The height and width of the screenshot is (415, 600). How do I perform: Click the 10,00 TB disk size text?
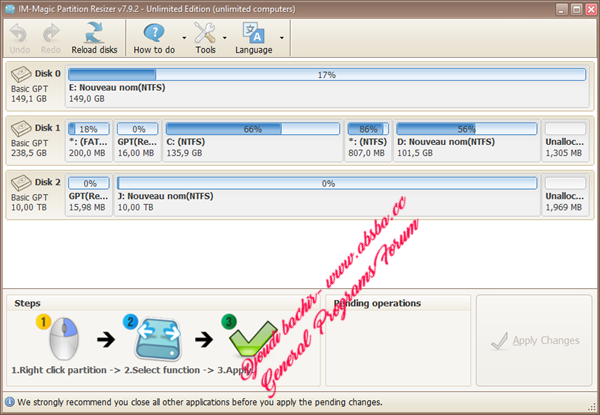[x=29, y=207]
